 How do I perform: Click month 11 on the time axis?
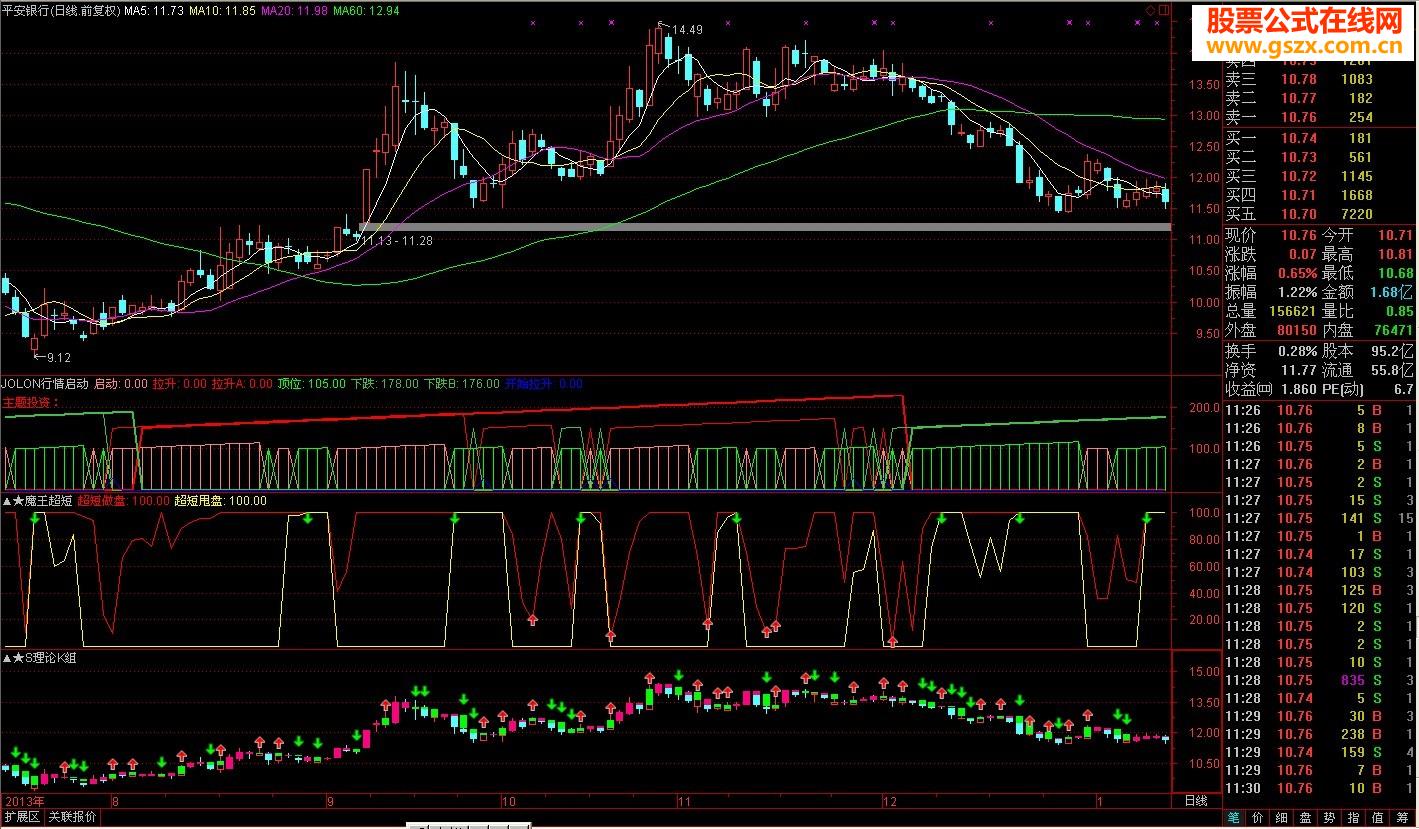[685, 801]
